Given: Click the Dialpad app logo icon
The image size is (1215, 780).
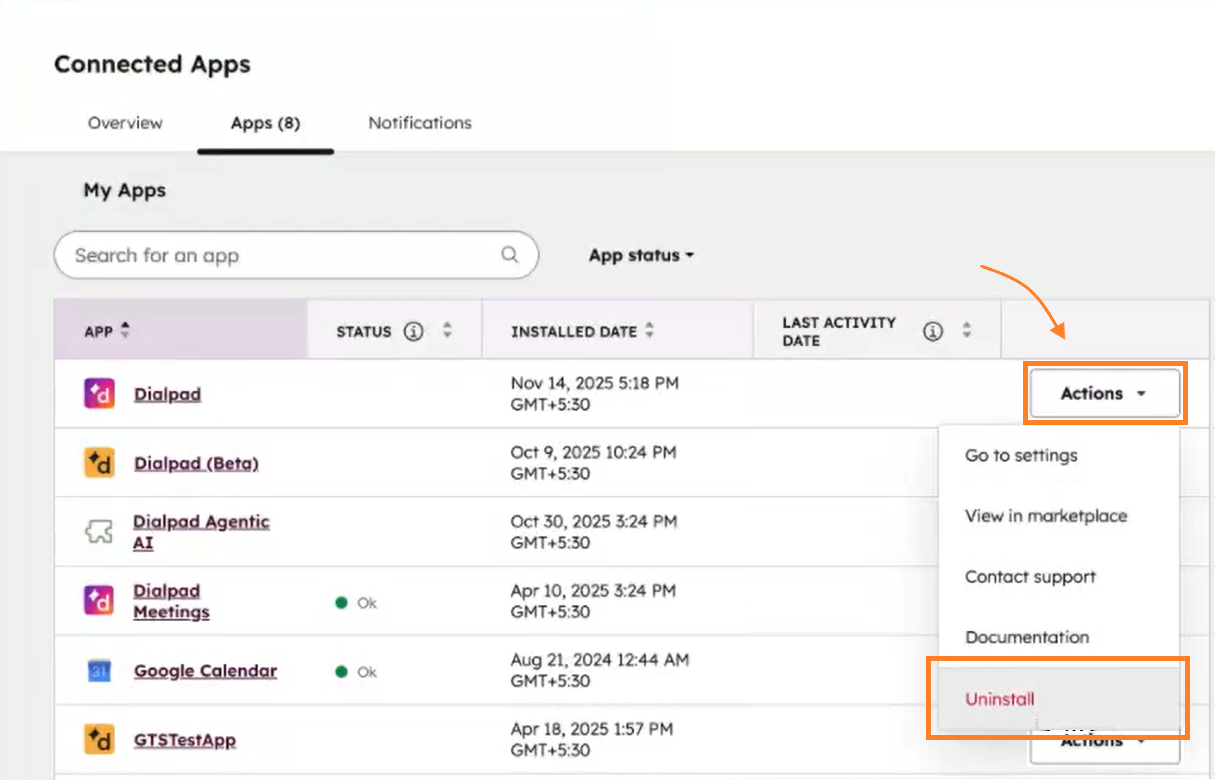Looking at the screenshot, I should coord(99,394).
